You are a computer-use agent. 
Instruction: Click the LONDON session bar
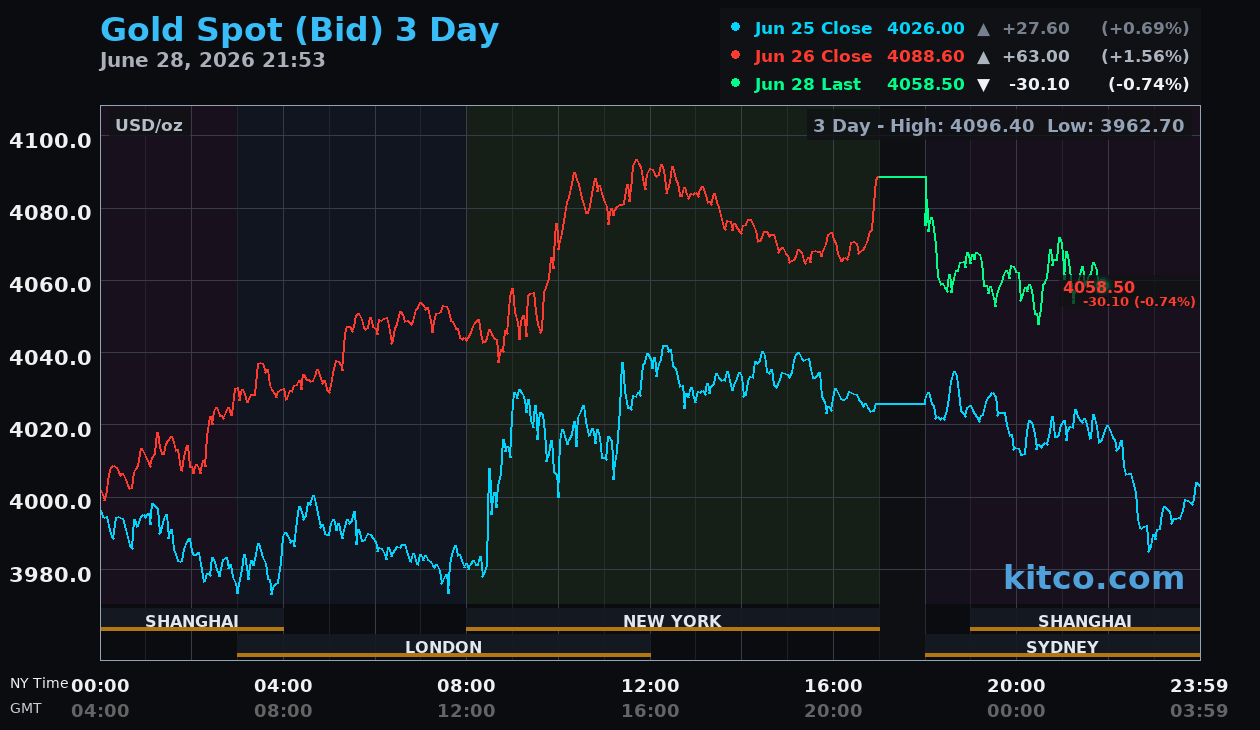tap(443, 647)
